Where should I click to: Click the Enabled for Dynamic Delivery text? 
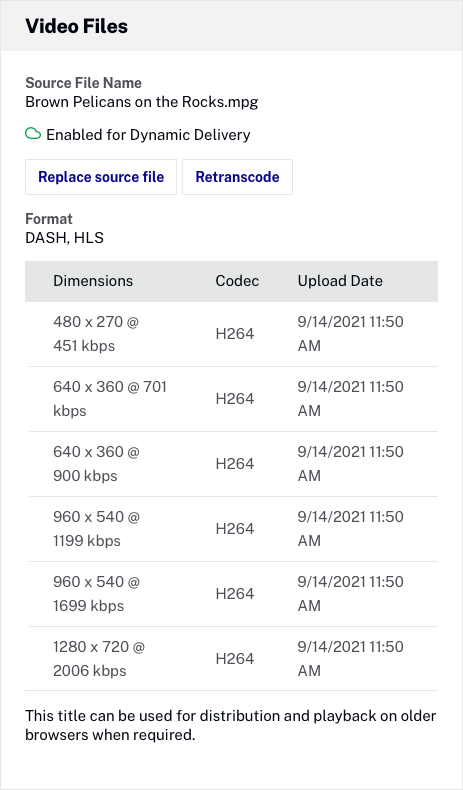[x=148, y=135]
